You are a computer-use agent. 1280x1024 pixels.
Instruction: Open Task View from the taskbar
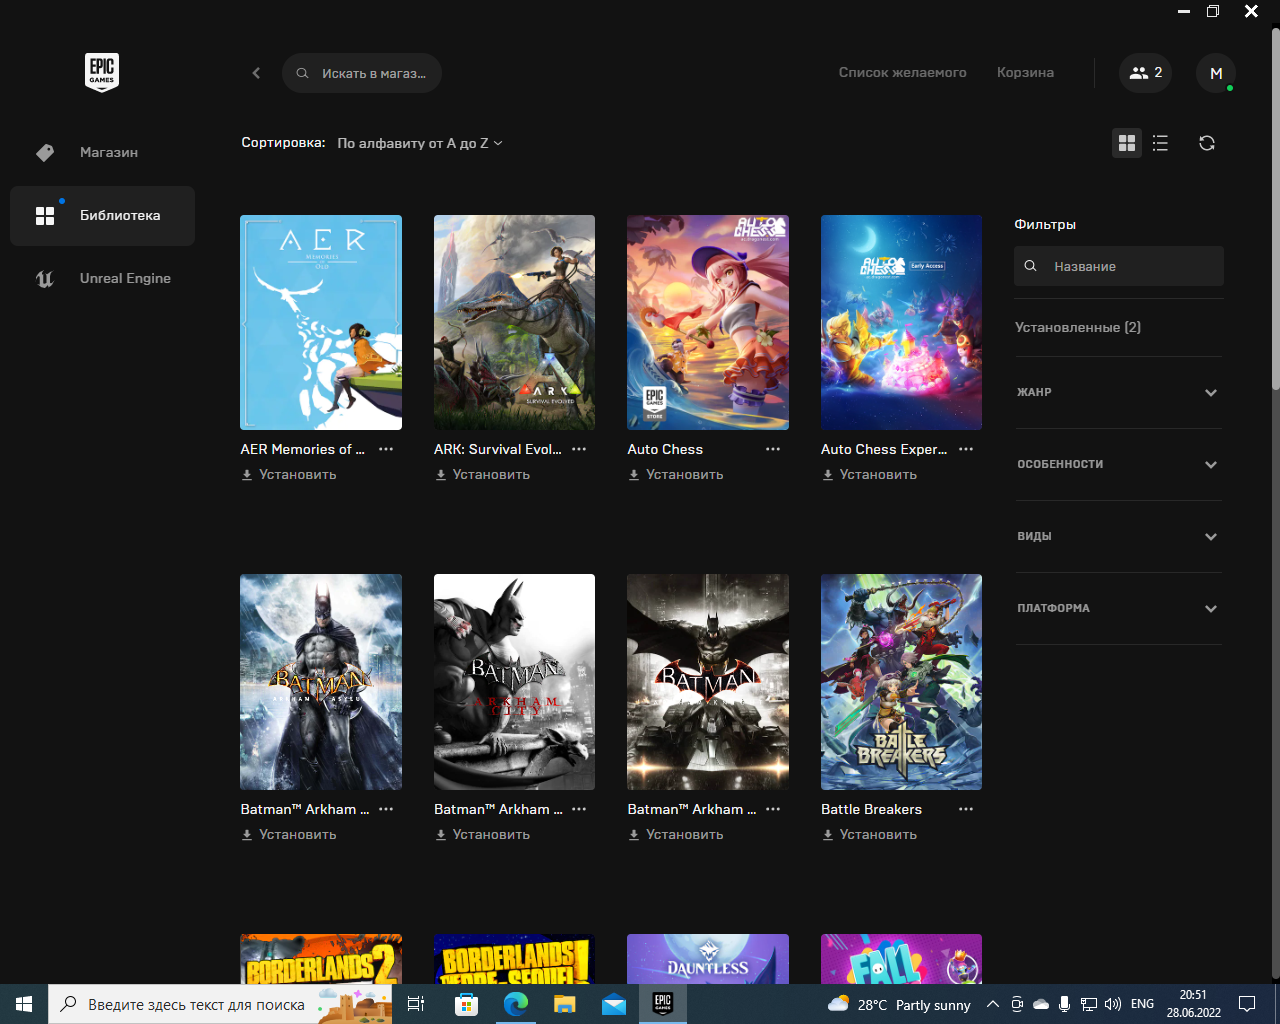[417, 1004]
